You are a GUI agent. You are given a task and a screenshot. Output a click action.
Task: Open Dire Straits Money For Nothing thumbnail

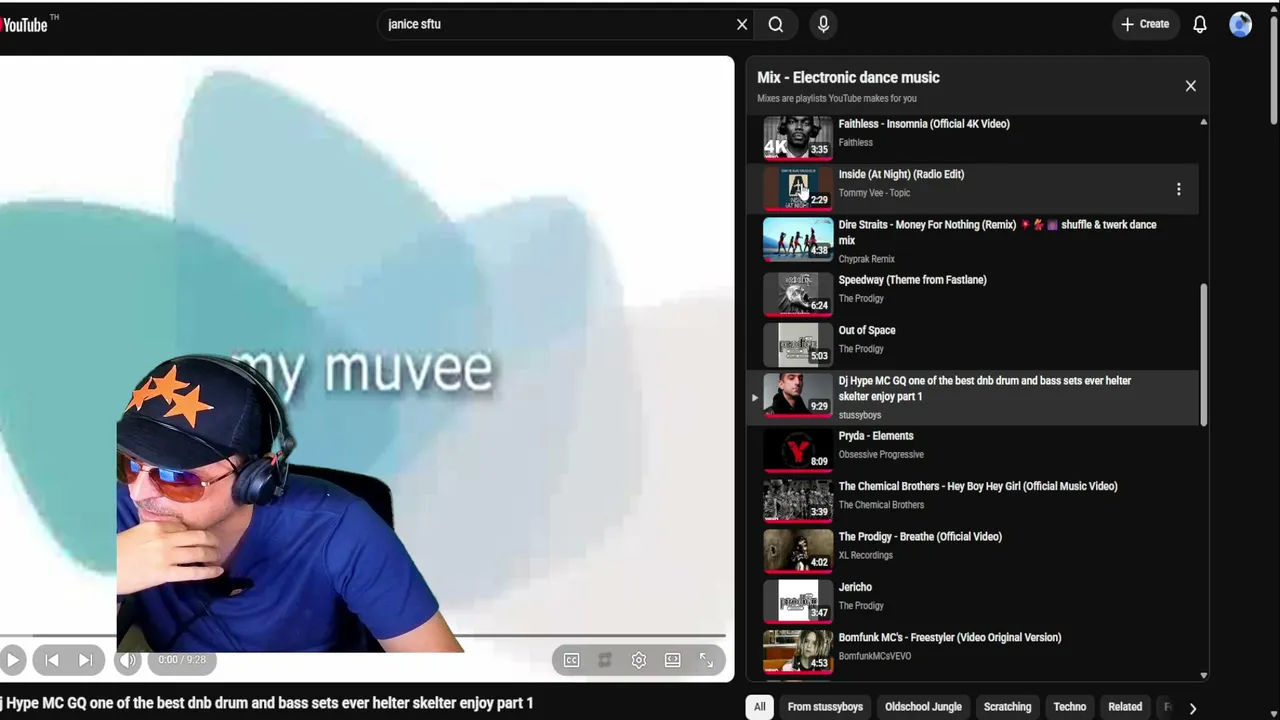(798, 238)
